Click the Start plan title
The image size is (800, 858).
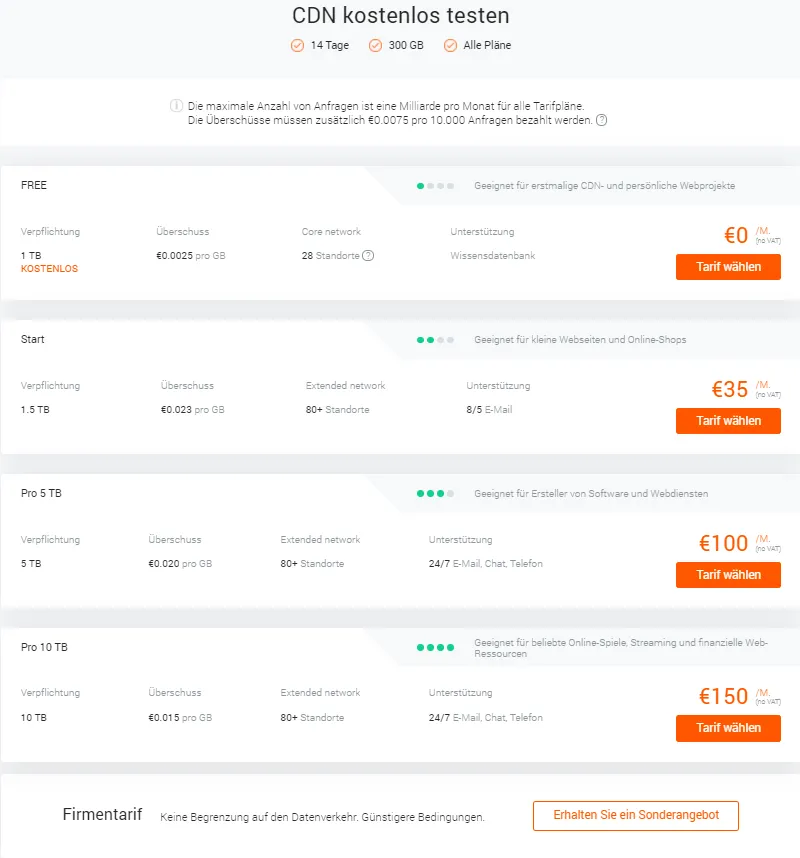[x=33, y=339]
